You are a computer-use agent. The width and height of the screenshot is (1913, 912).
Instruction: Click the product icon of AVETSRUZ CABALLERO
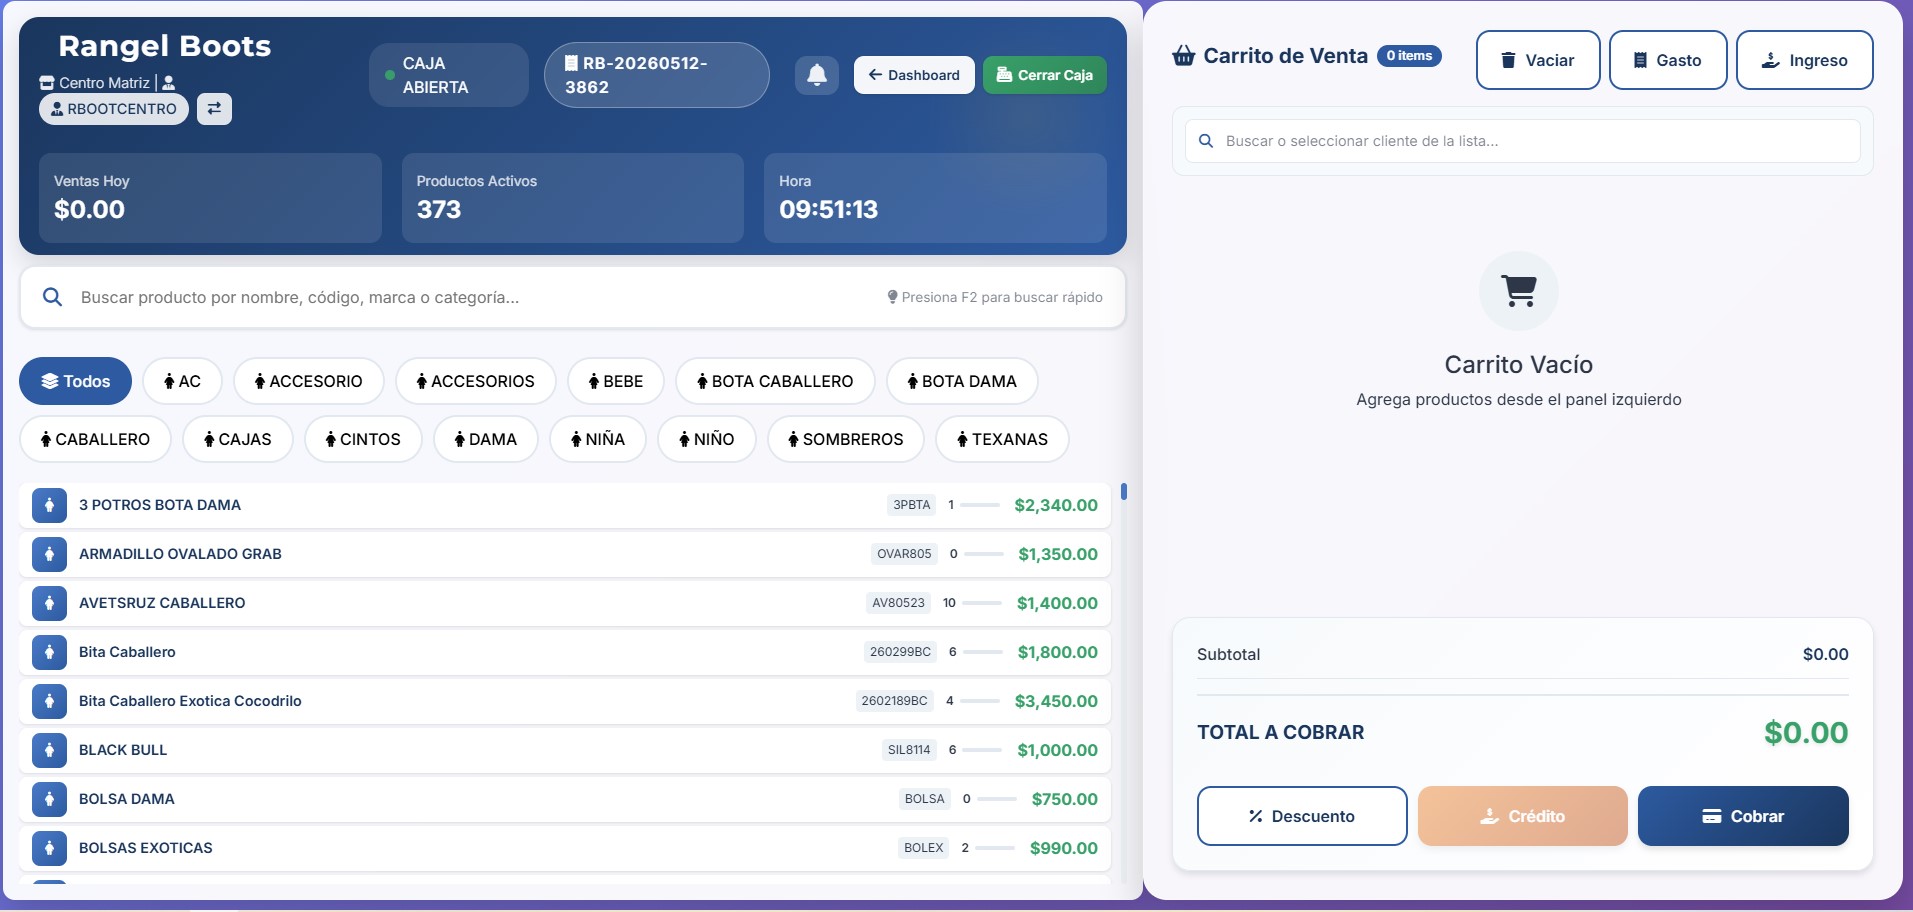pyautogui.click(x=49, y=603)
